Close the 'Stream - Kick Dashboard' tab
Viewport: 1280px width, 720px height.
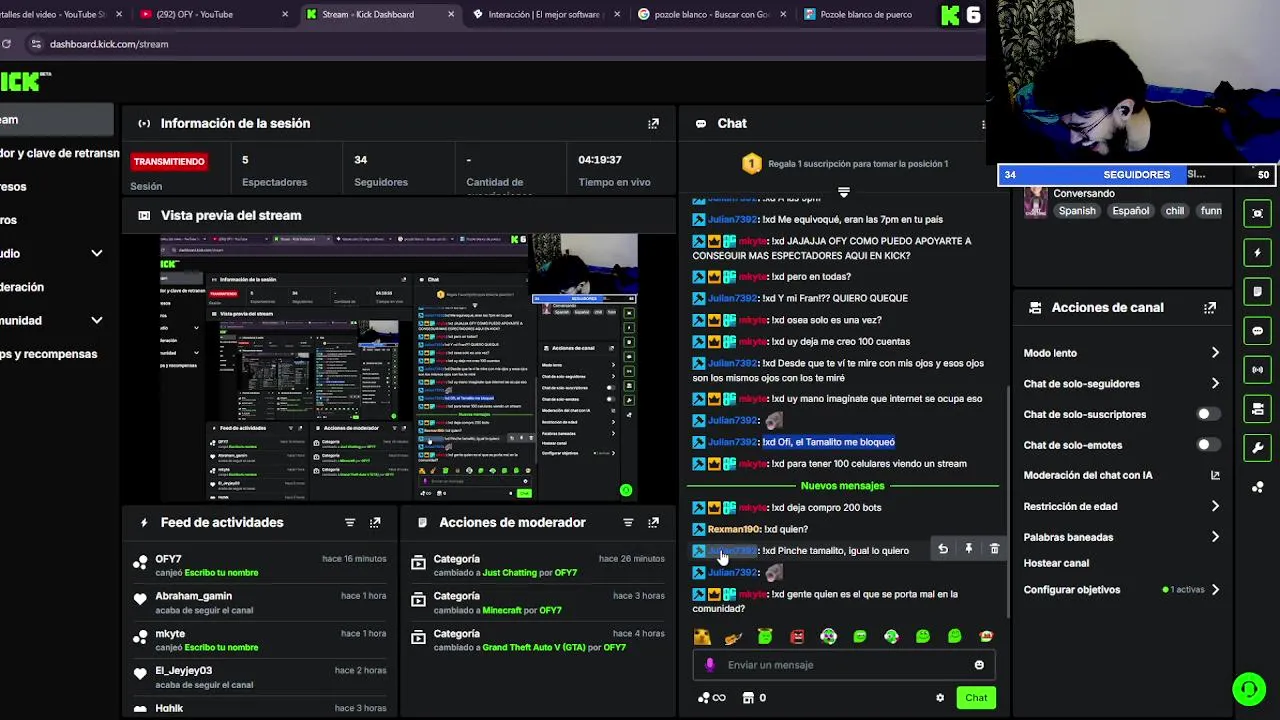tap(451, 14)
